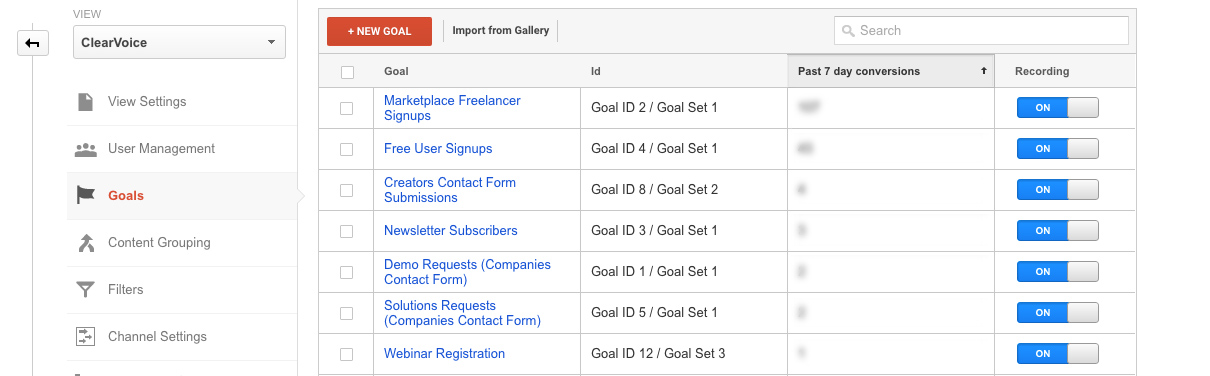Image resolution: width=1210 pixels, height=376 pixels.
Task: Sort table by Goal column header
Action: click(396, 71)
